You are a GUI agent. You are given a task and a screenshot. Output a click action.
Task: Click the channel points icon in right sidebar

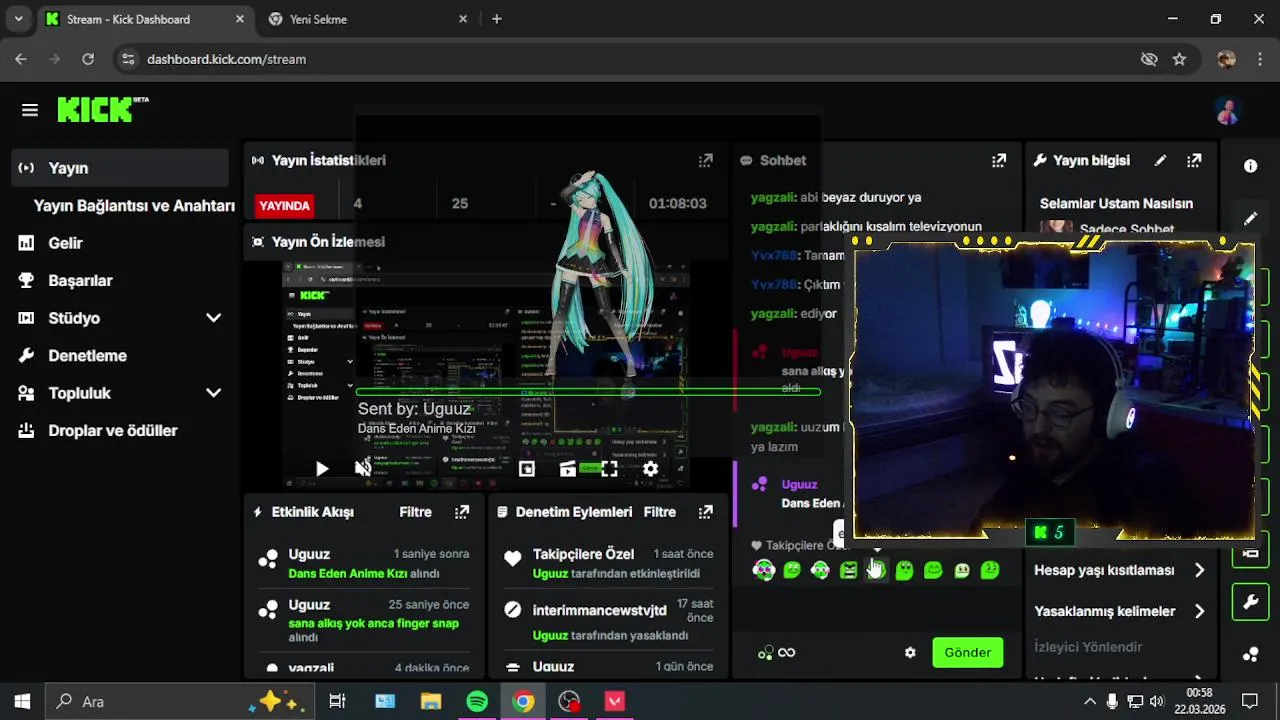click(x=1250, y=655)
